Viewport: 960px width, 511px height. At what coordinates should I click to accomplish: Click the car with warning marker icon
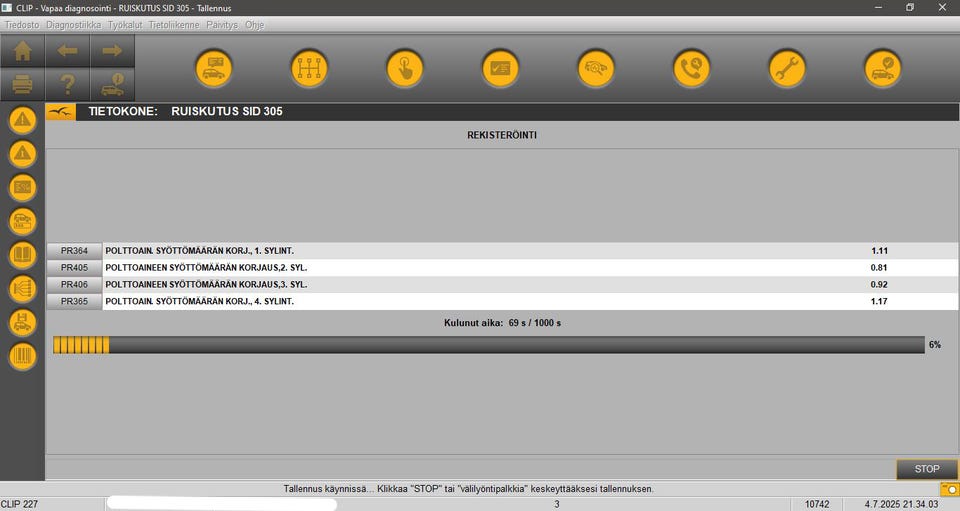[x=112, y=84]
